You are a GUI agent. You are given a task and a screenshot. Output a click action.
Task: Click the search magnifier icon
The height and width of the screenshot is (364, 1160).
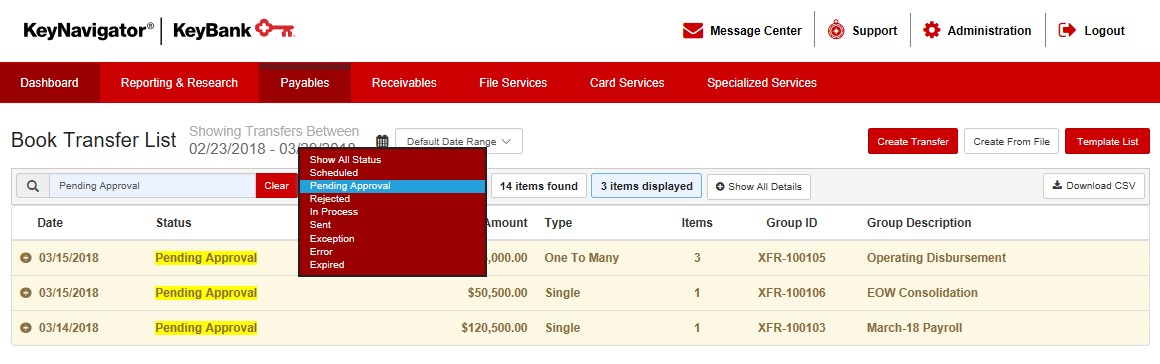coord(33,186)
